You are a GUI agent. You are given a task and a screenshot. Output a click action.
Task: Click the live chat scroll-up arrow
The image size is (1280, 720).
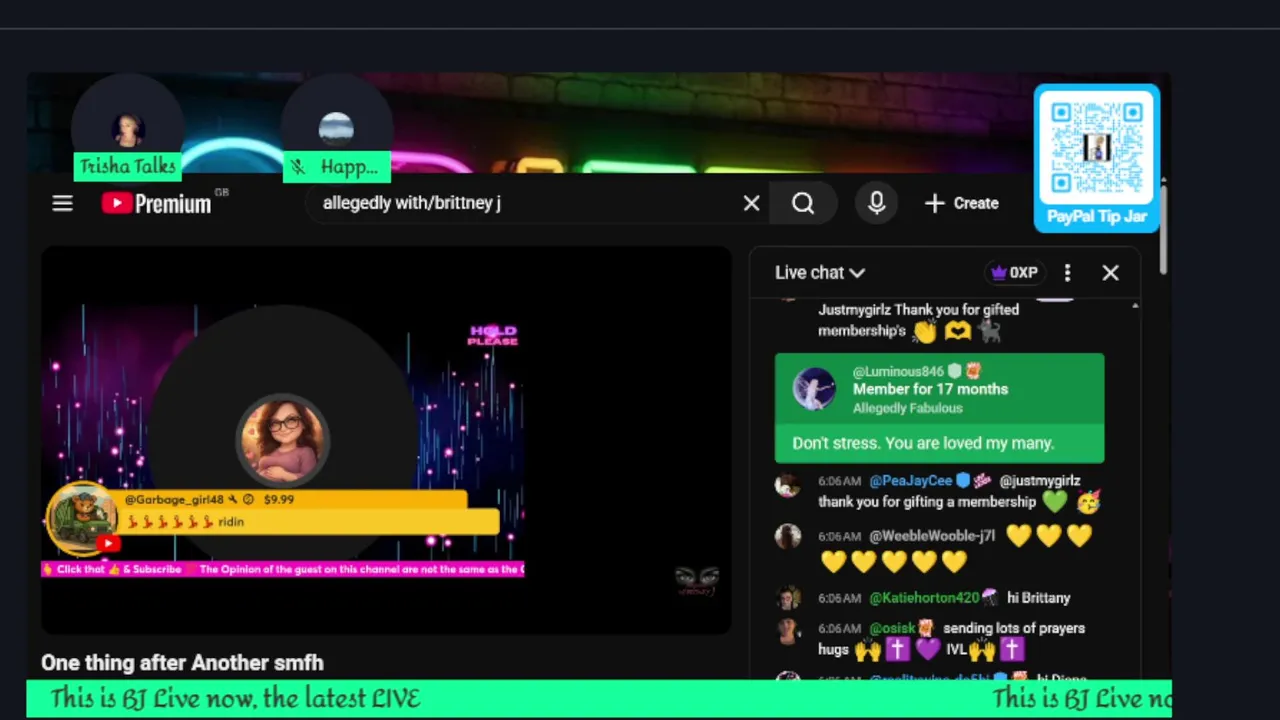click(1135, 305)
